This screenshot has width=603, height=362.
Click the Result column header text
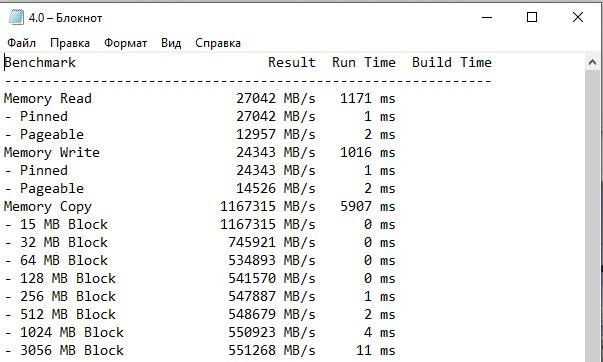pos(292,62)
